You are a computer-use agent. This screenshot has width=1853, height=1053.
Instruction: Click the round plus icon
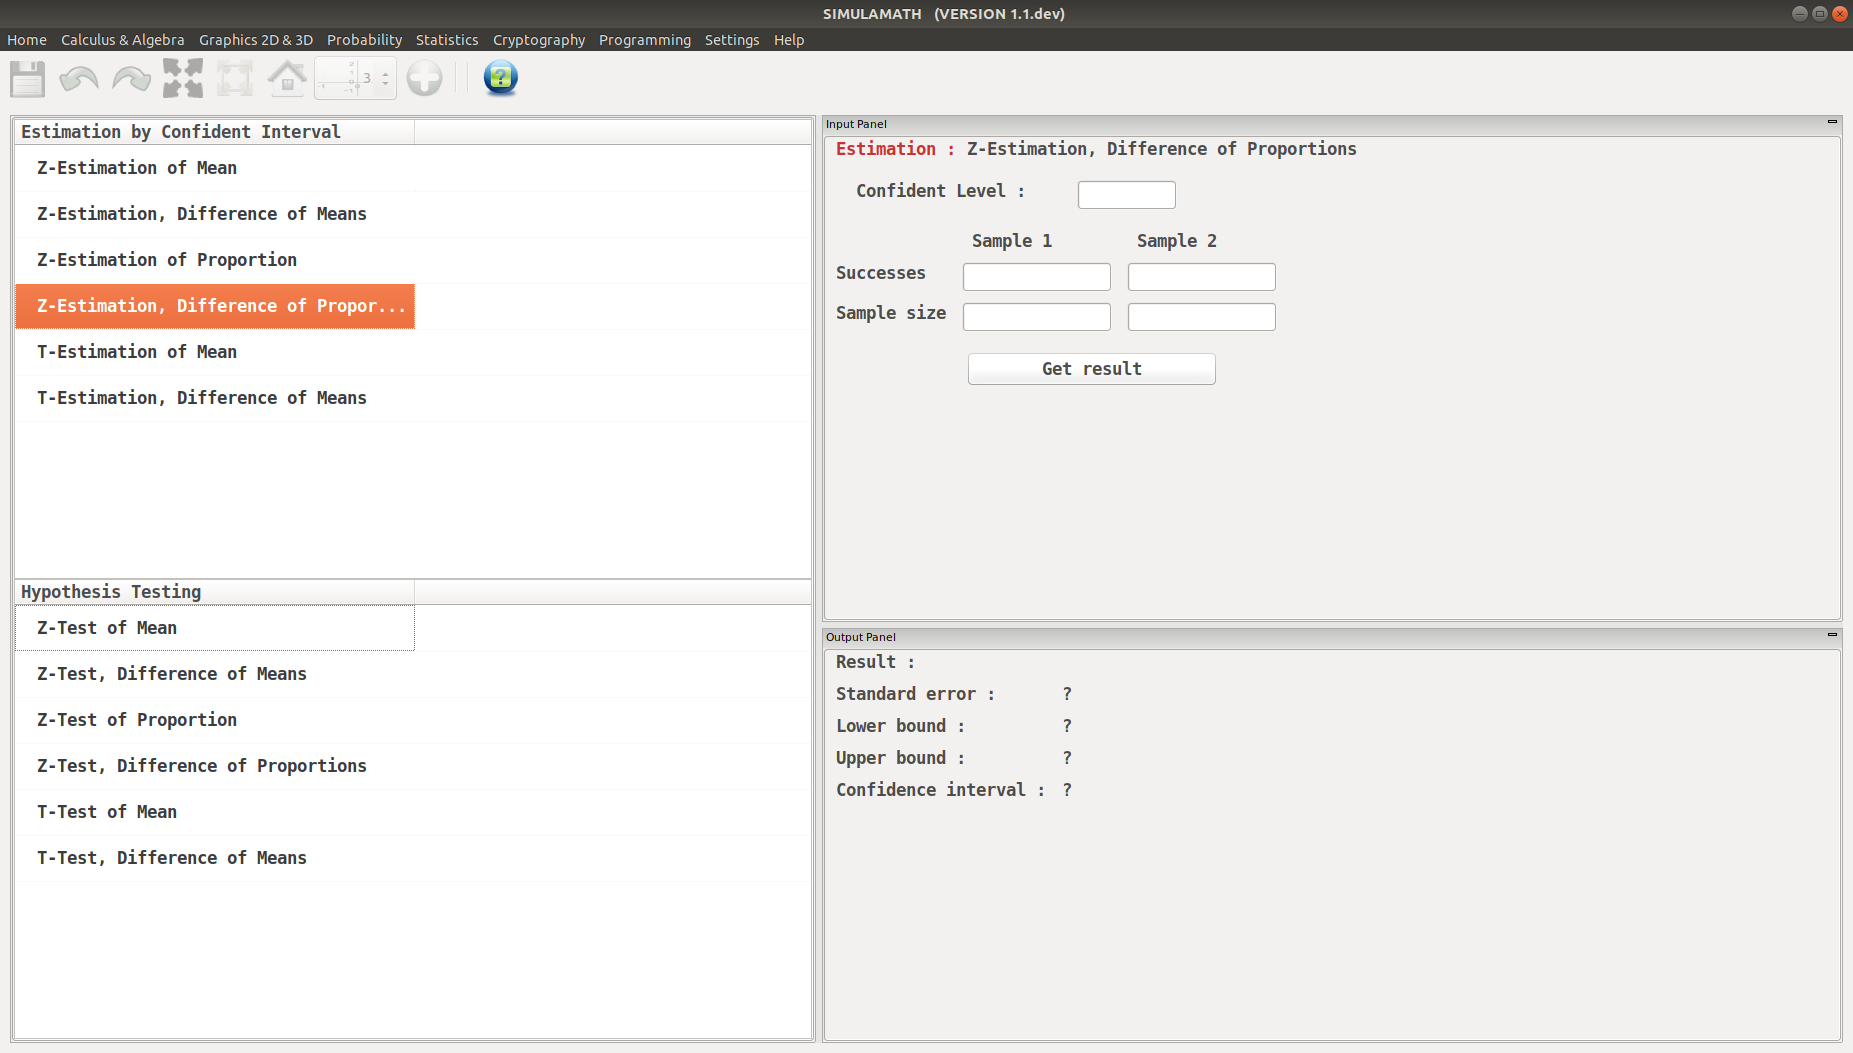pos(424,78)
